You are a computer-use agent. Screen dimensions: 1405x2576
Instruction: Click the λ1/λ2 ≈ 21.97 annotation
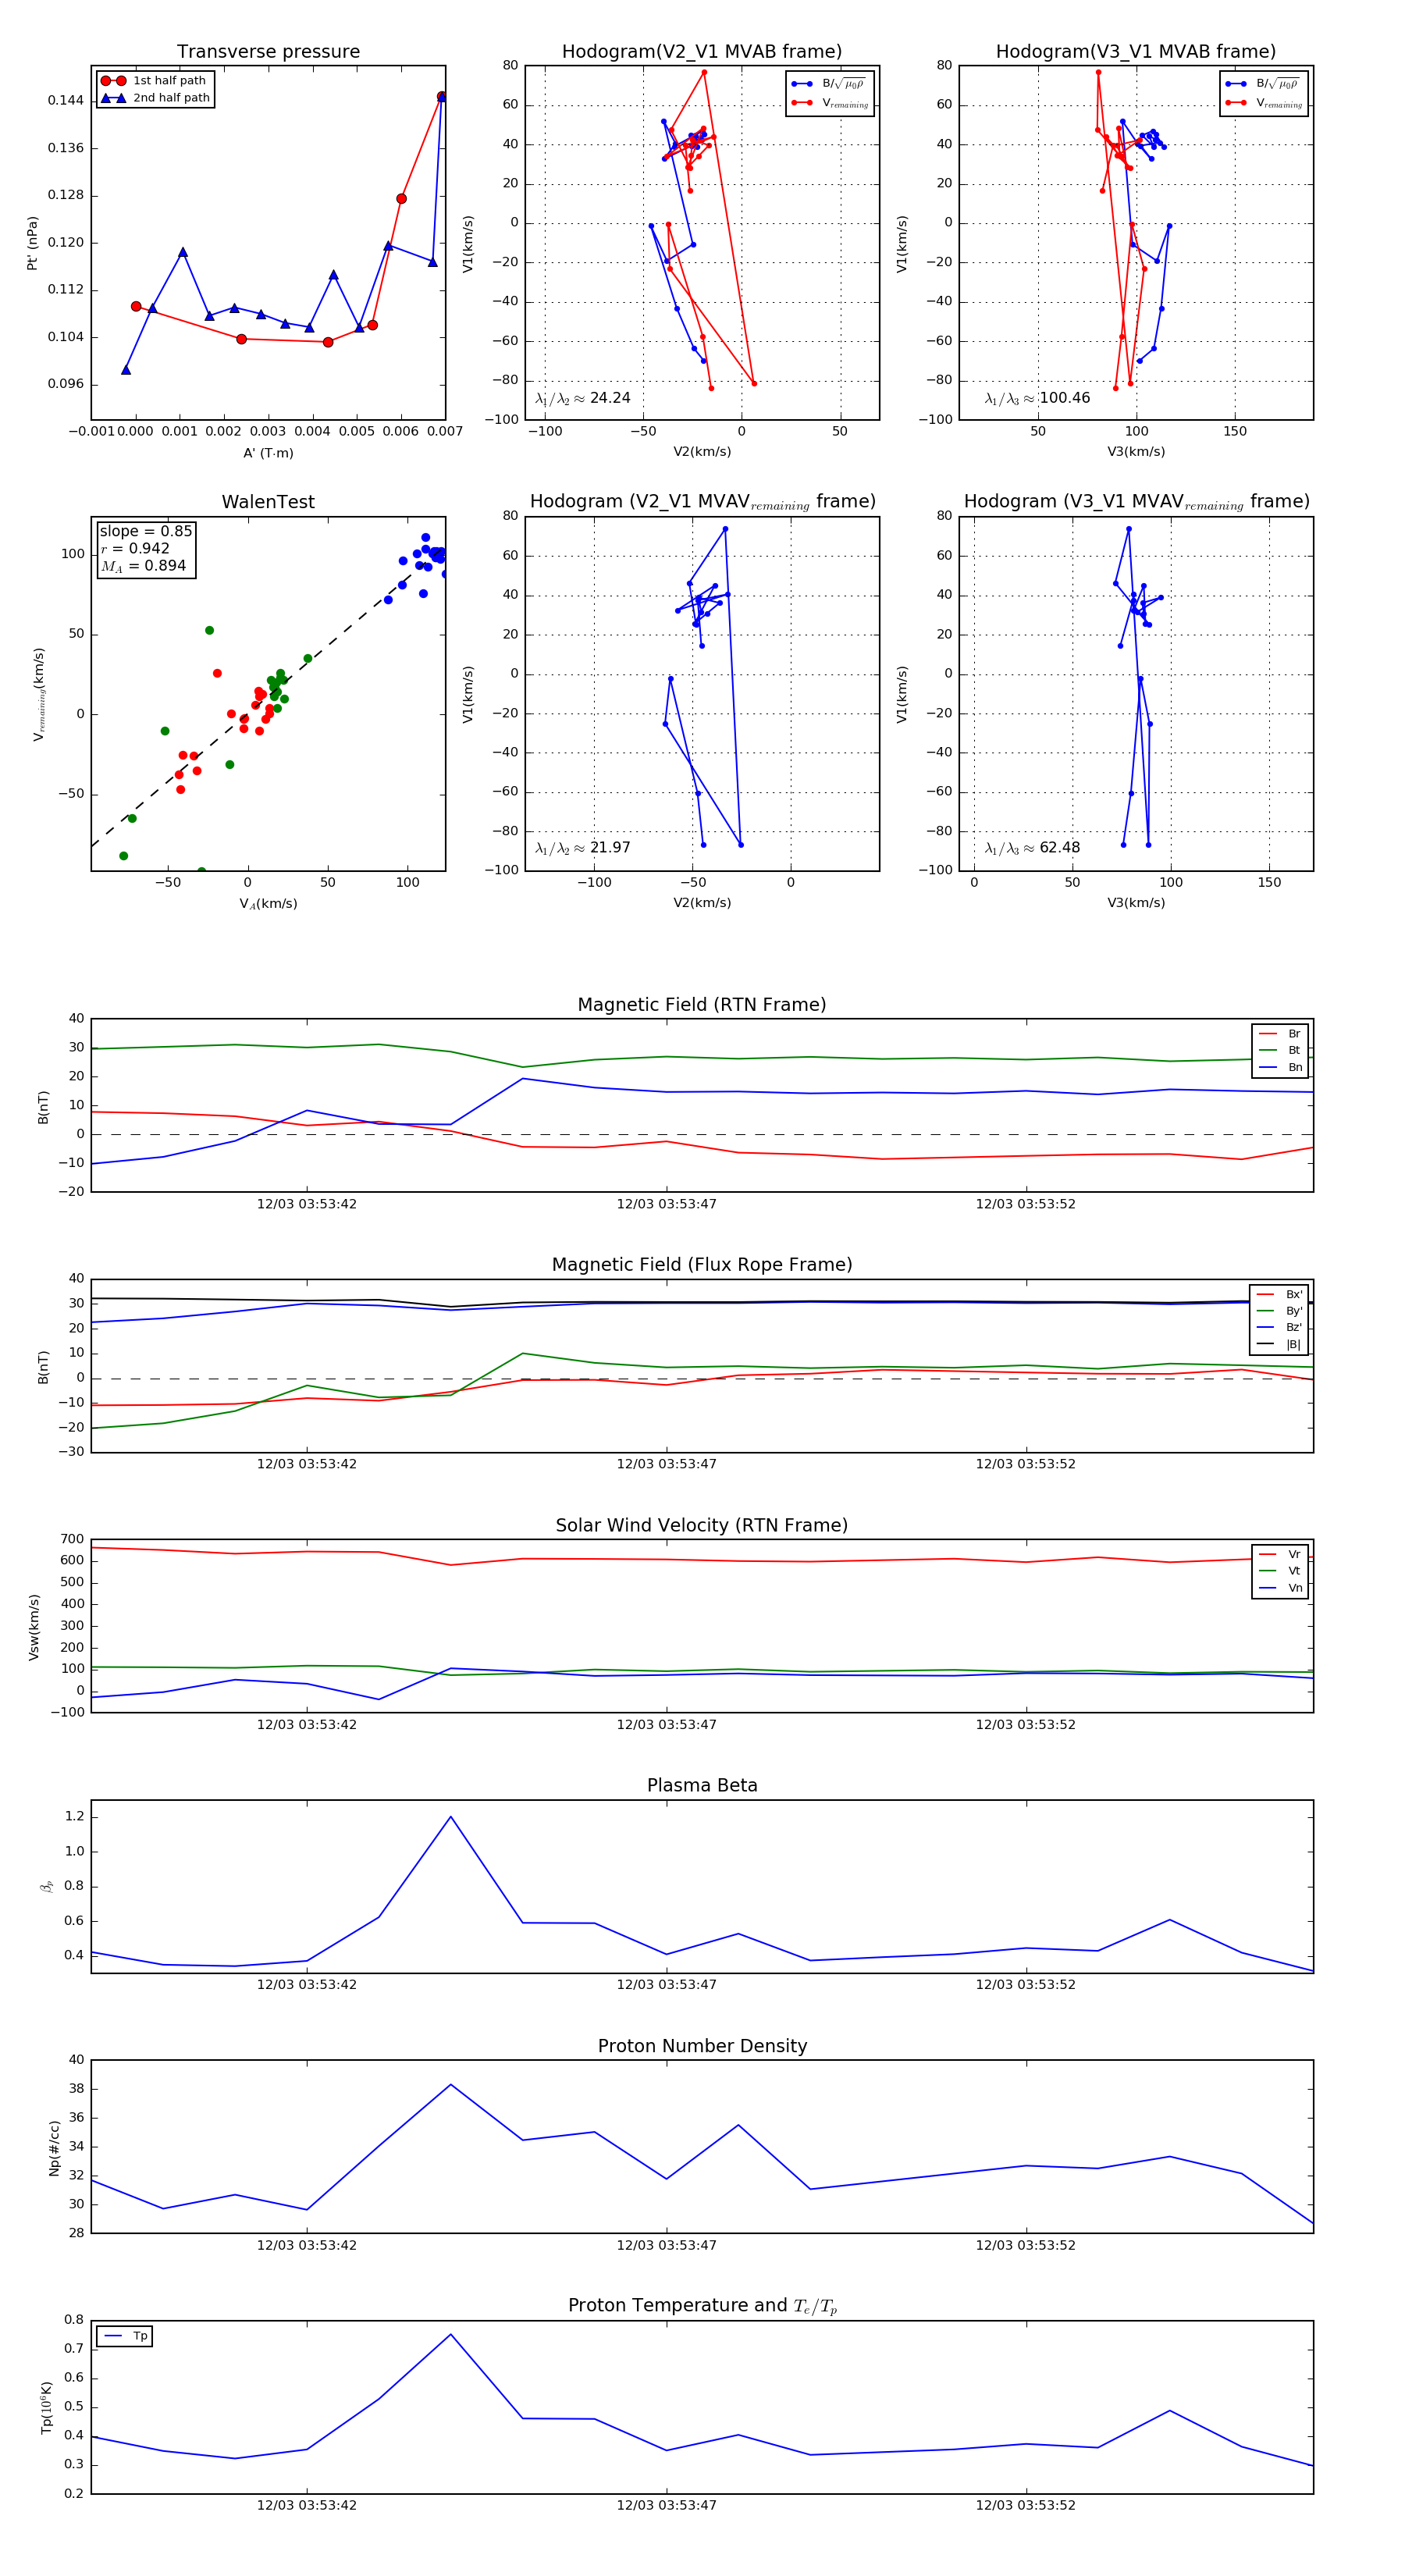click(583, 848)
